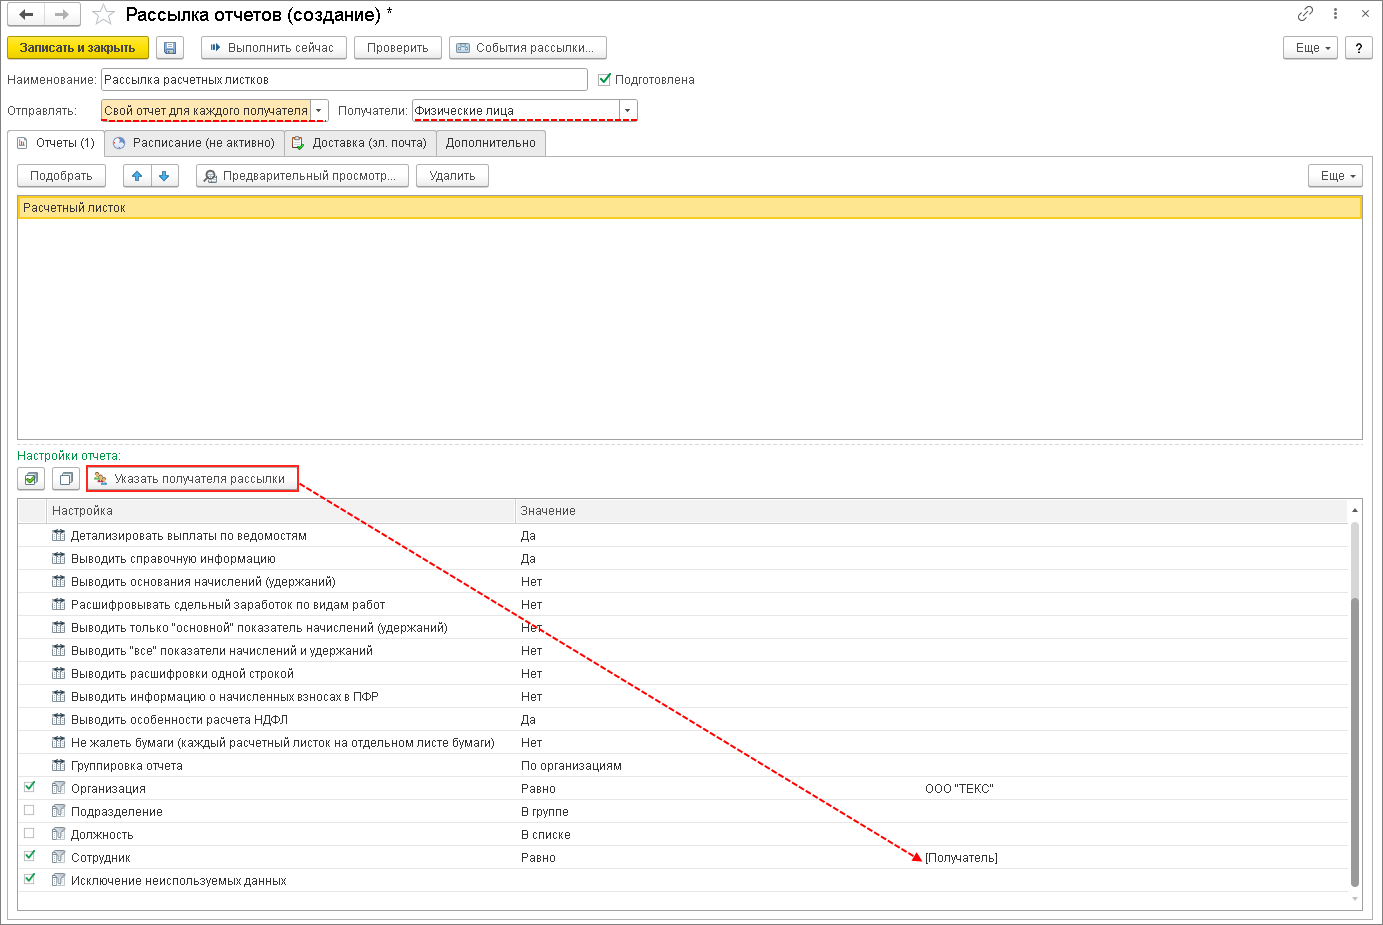Open the Дополнительно tab
The width and height of the screenshot is (1383, 925).
click(491, 143)
